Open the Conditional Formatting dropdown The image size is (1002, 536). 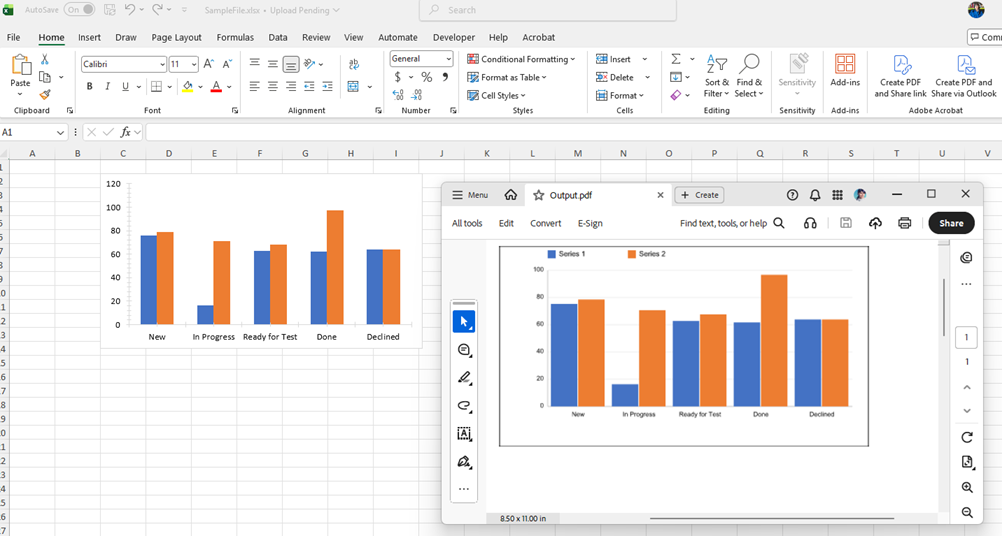coord(521,59)
